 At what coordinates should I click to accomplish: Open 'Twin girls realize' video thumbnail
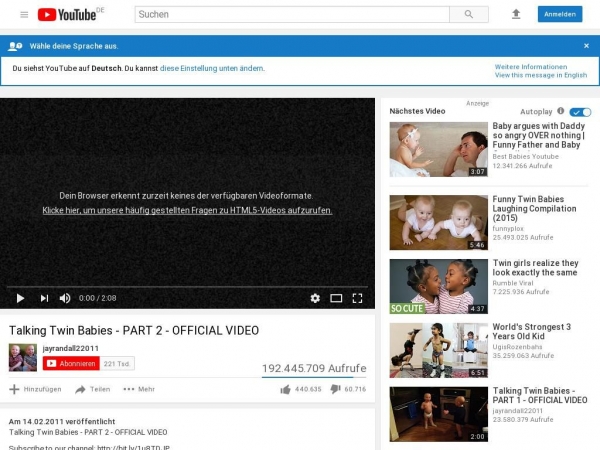[439, 286]
